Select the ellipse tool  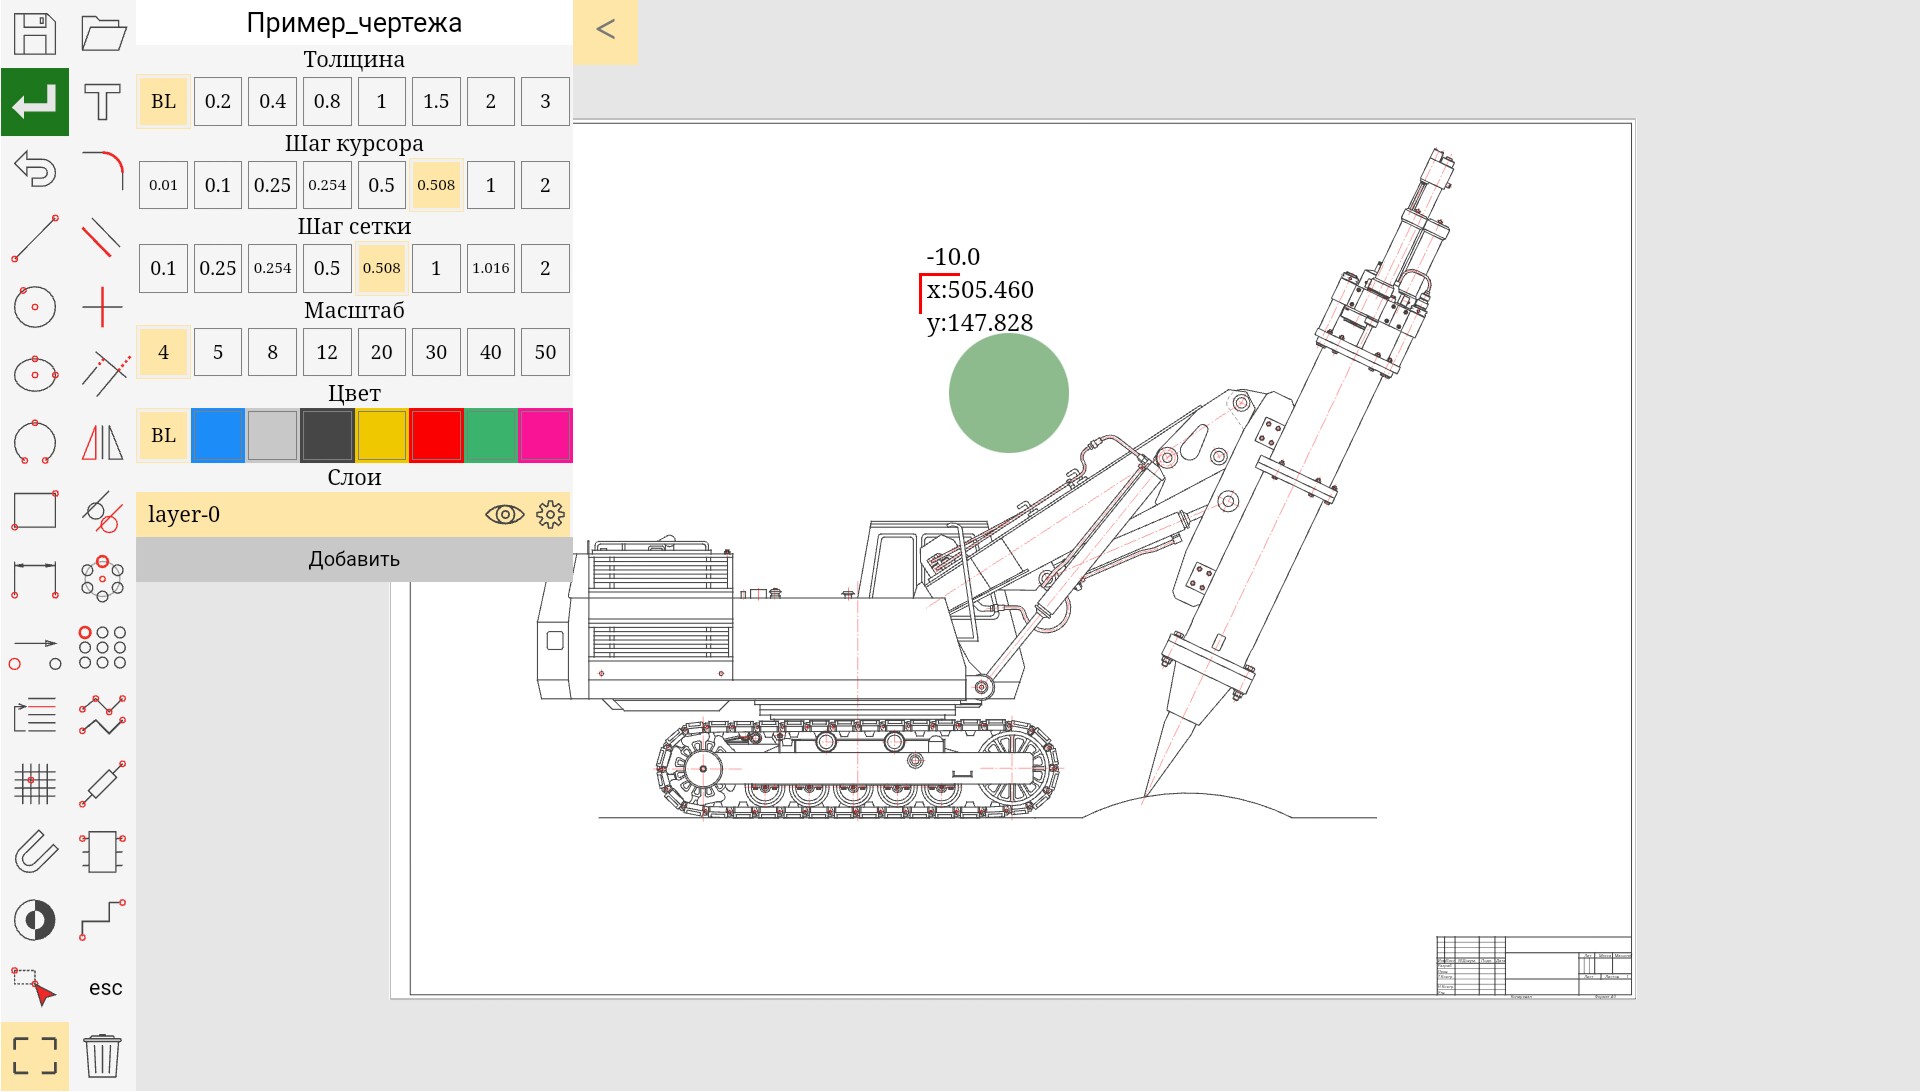pos(35,375)
